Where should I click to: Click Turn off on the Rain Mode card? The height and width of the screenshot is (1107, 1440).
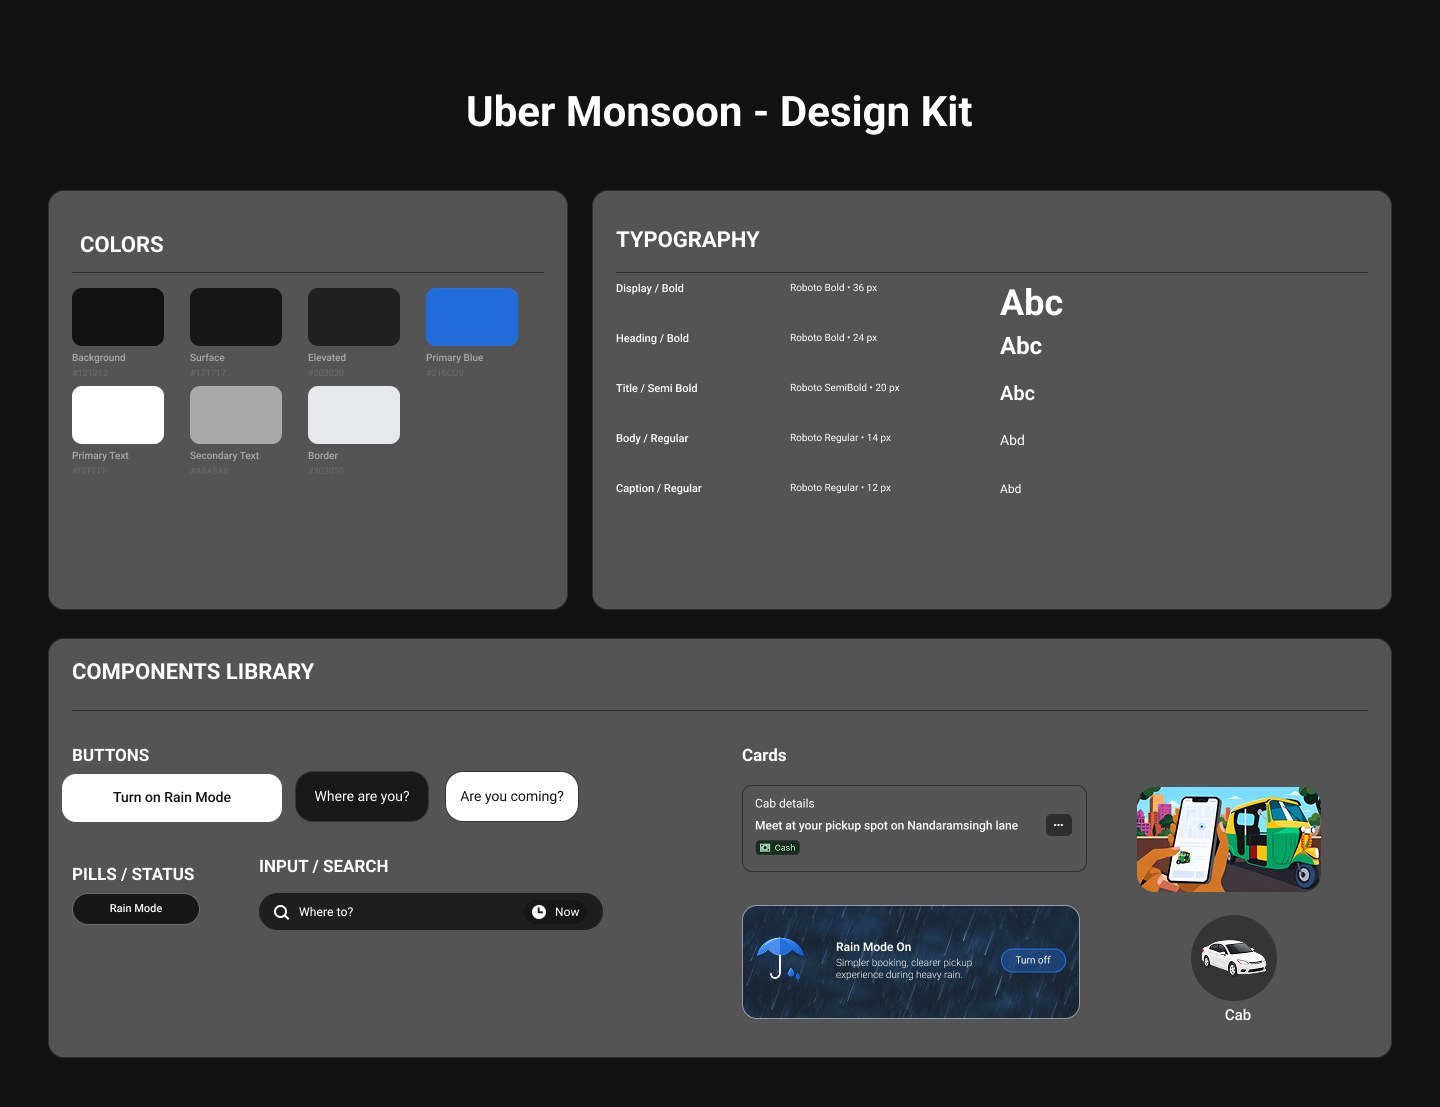(1033, 960)
